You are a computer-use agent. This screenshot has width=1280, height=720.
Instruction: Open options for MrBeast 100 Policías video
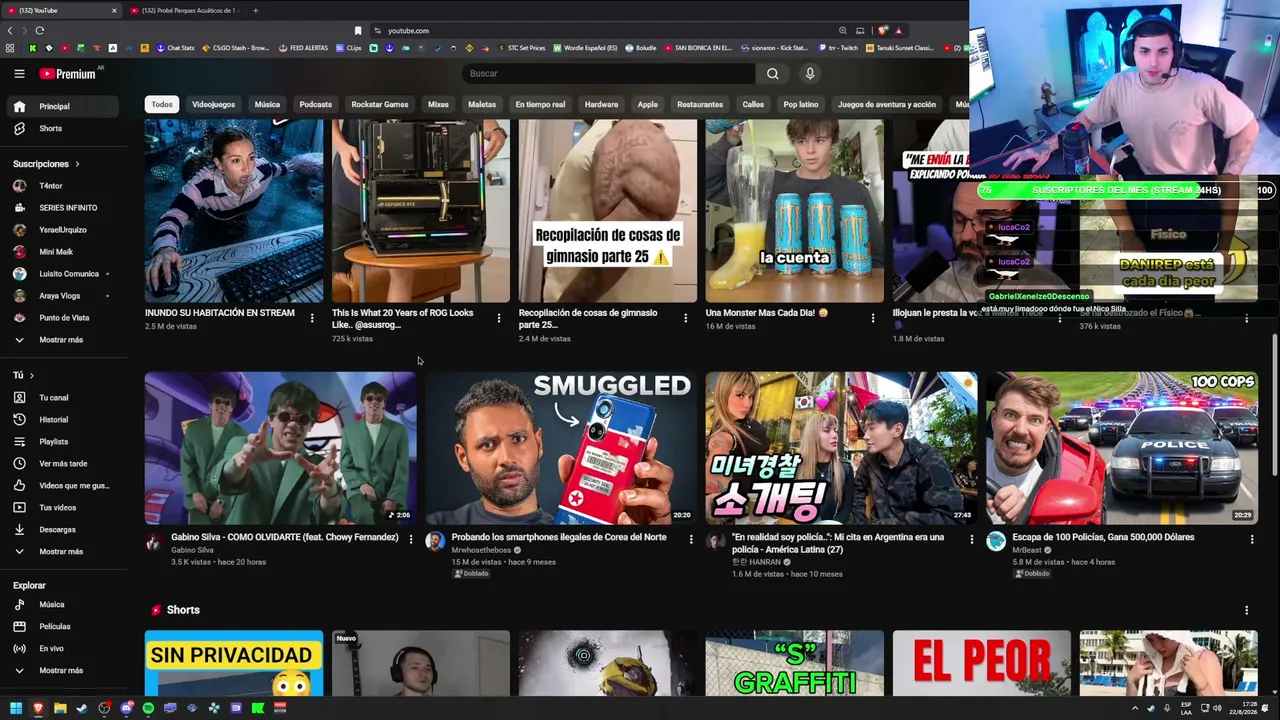tap(1251, 539)
